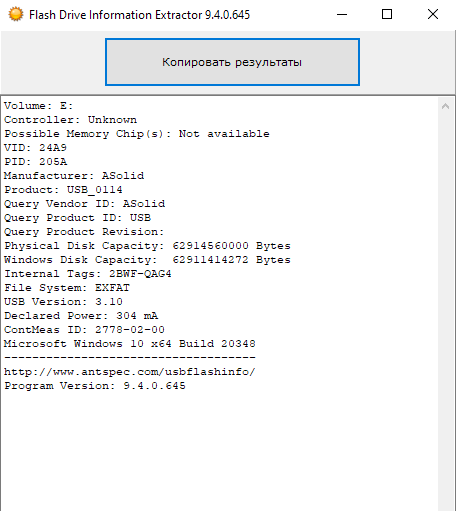The width and height of the screenshot is (456, 511).
Task: Click the 'Declared Power: 304 mA' line
Action: pyautogui.click(x=81, y=316)
